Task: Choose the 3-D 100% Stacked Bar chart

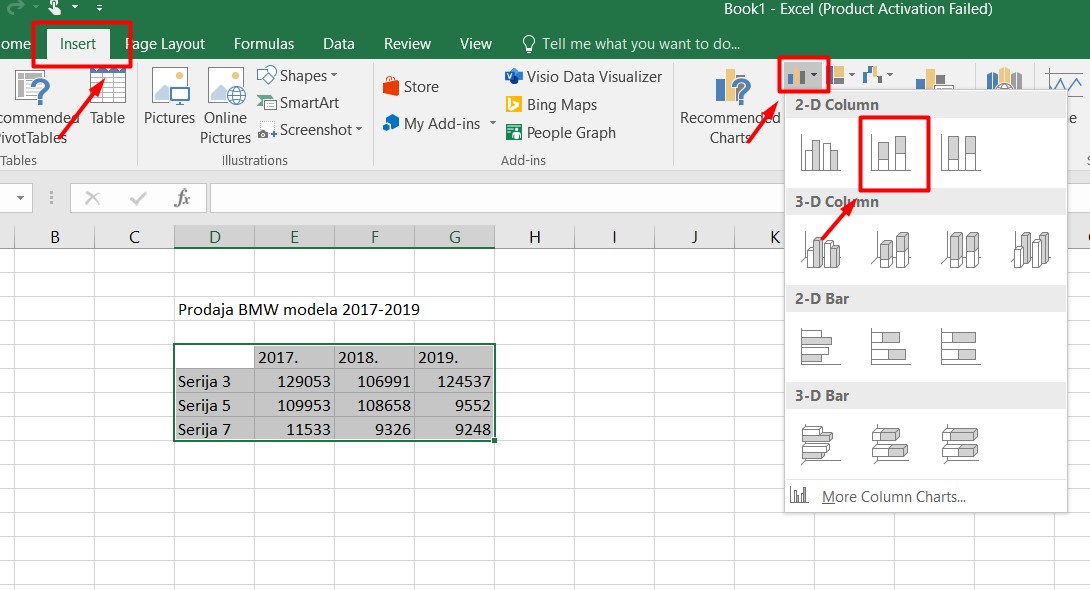Action: 961,444
